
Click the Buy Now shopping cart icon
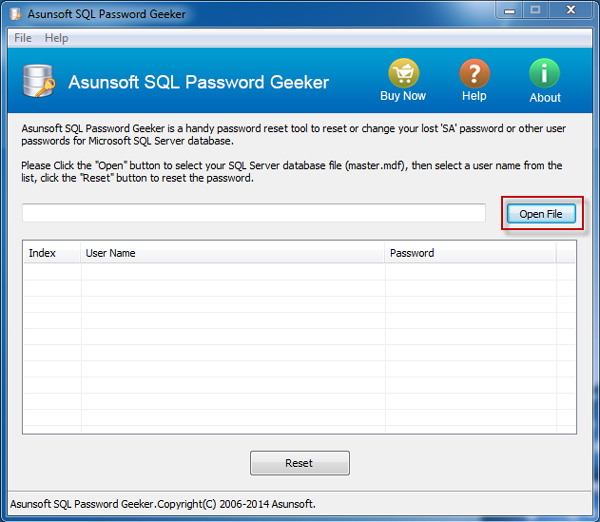tap(404, 73)
